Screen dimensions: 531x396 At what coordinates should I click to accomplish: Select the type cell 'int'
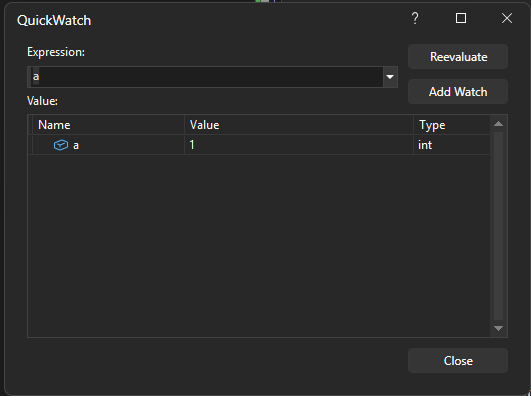pos(452,145)
